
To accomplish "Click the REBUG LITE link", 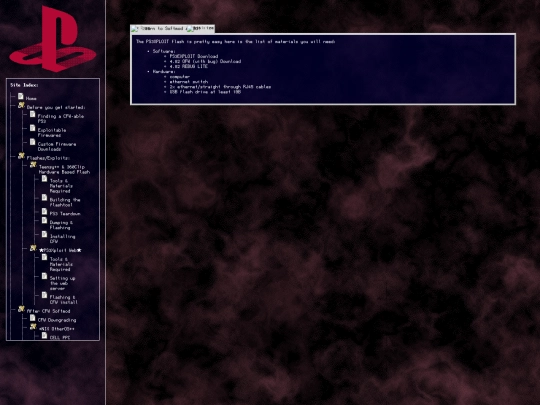I will pyautogui.click(x=188, y=66).
